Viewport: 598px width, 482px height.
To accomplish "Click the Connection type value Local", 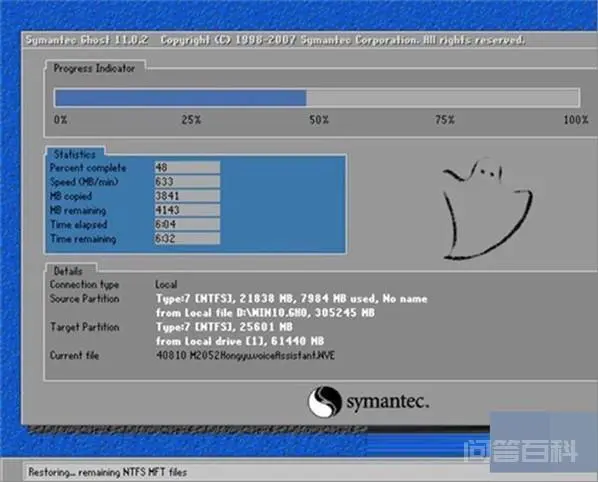I will [x=166, y=284].
